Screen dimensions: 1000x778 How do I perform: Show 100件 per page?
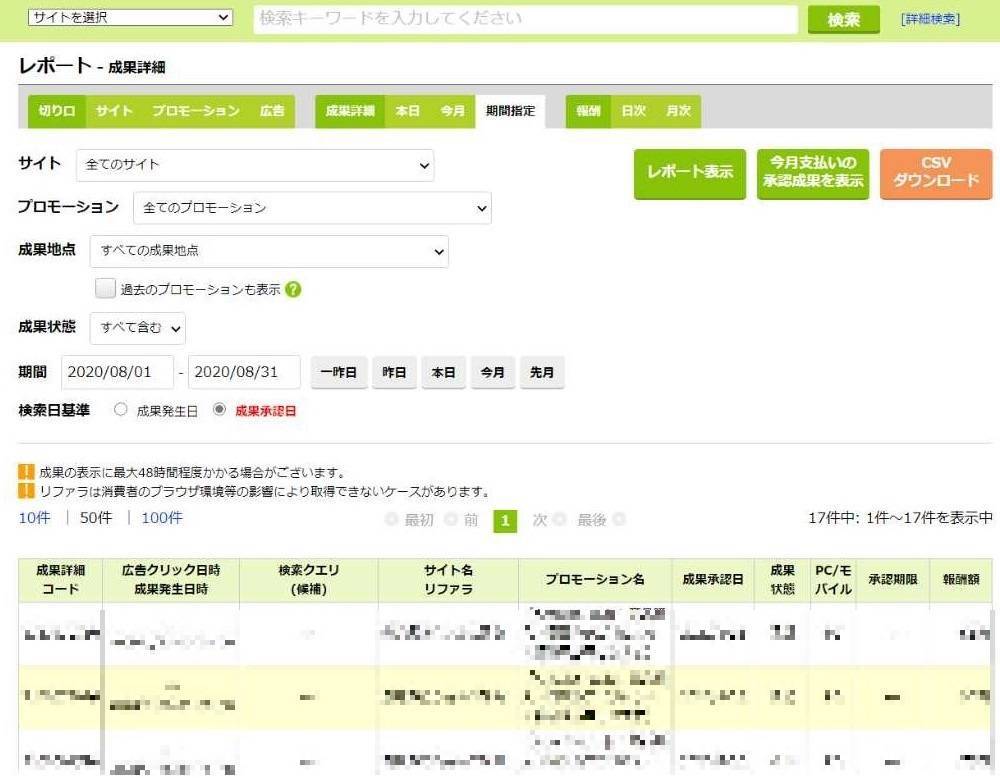[162, 518]
